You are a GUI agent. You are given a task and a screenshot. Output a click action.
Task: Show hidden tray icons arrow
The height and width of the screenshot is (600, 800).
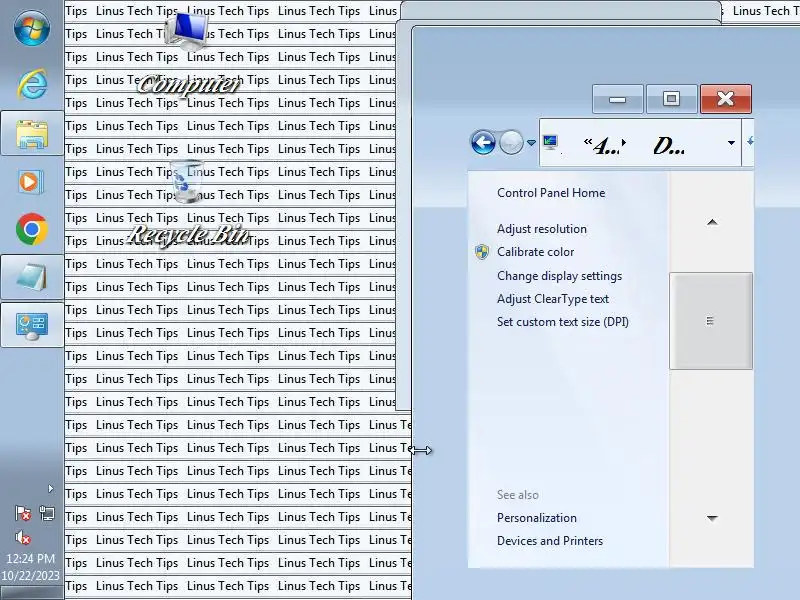51,489
